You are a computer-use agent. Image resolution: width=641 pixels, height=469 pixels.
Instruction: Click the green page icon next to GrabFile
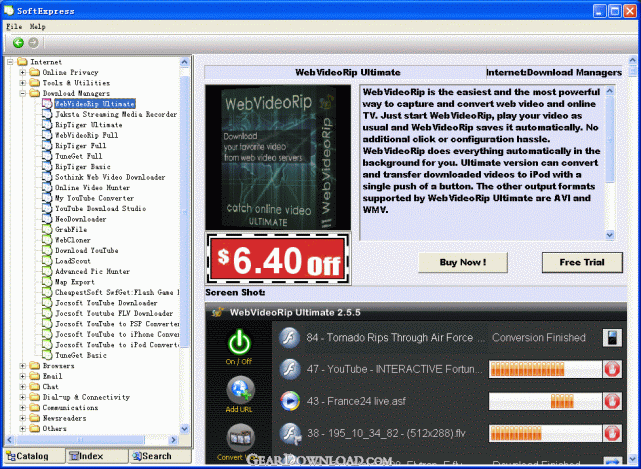(x=47, y=229)
